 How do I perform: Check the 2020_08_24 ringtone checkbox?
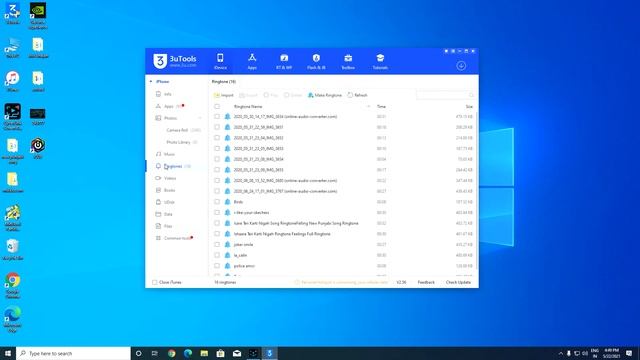(217, 191)
